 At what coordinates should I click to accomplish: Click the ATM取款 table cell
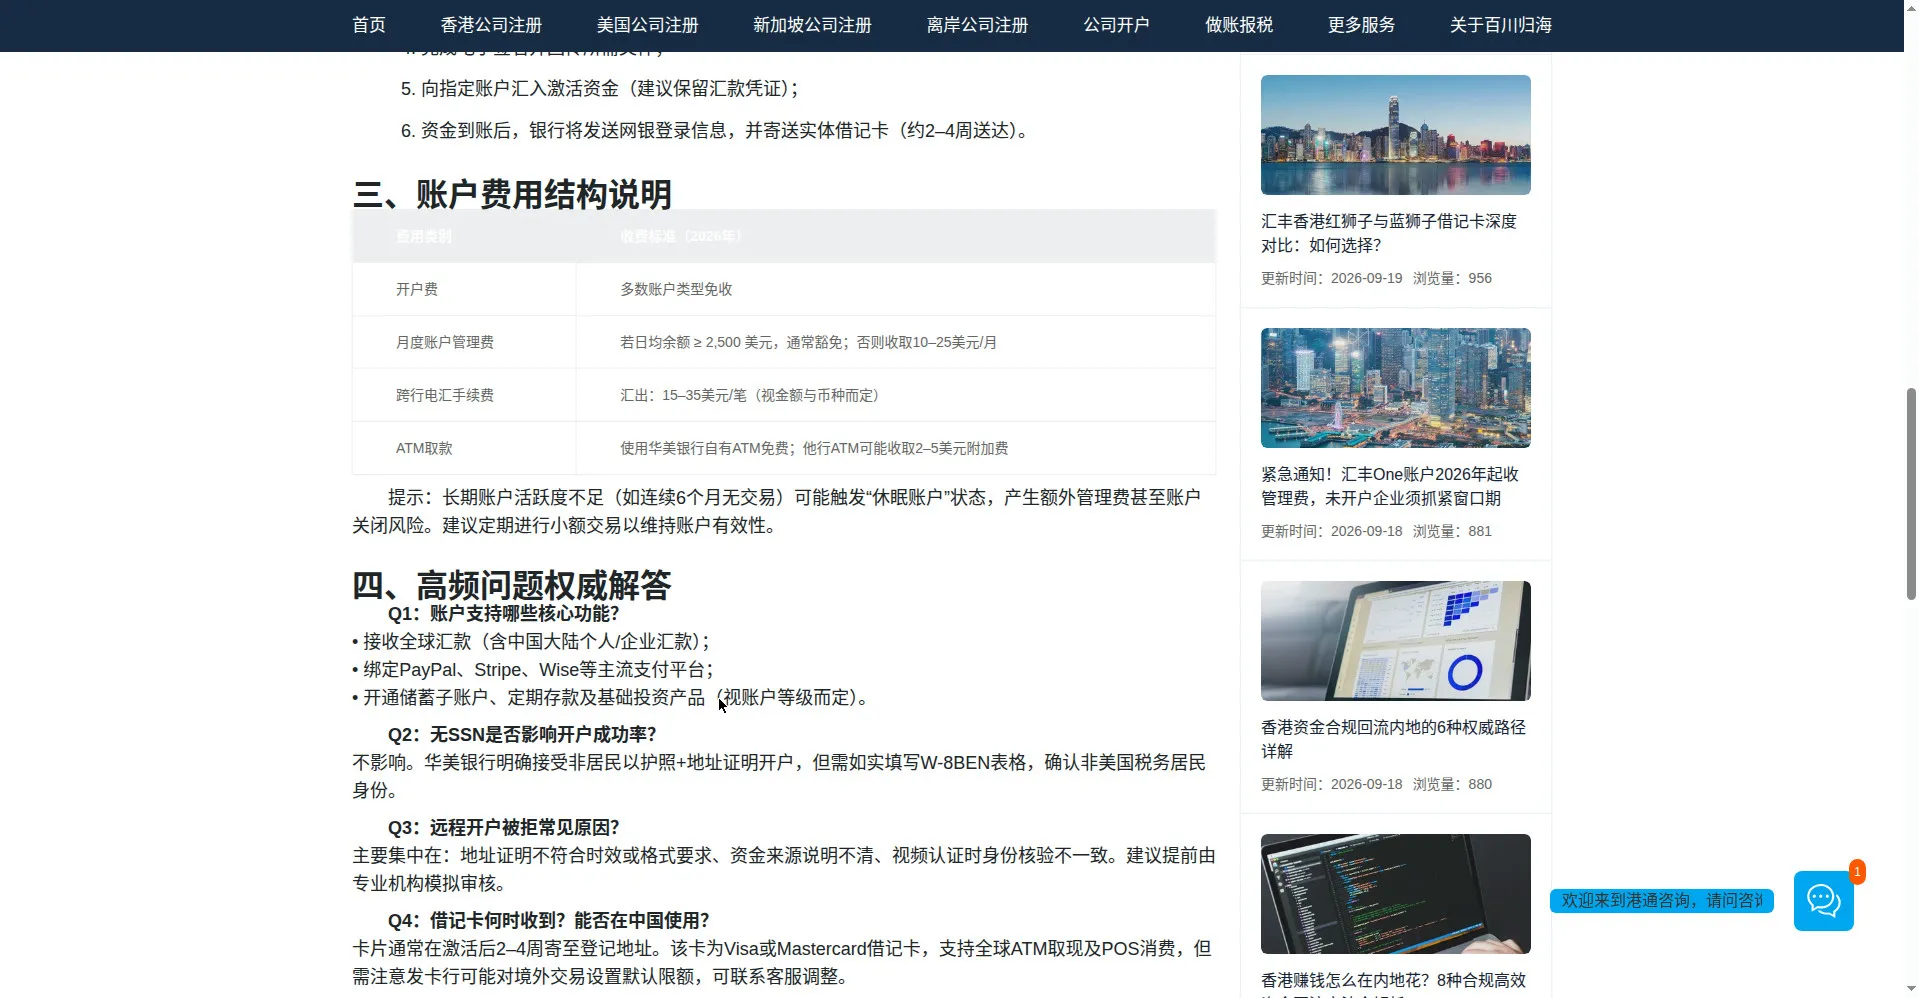click(x=464, y=448)
